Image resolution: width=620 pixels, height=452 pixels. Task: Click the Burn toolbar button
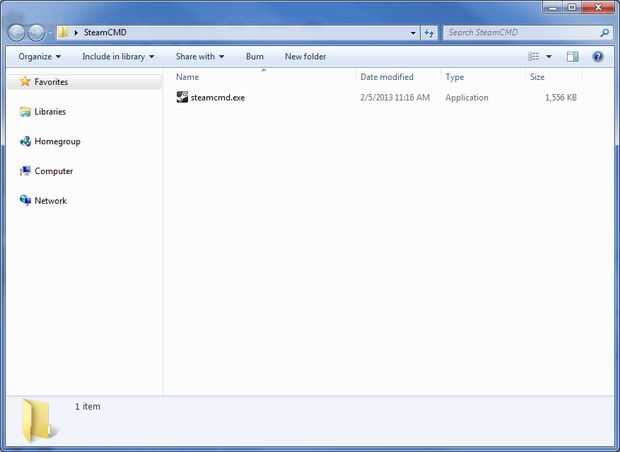tap(255, 57)
